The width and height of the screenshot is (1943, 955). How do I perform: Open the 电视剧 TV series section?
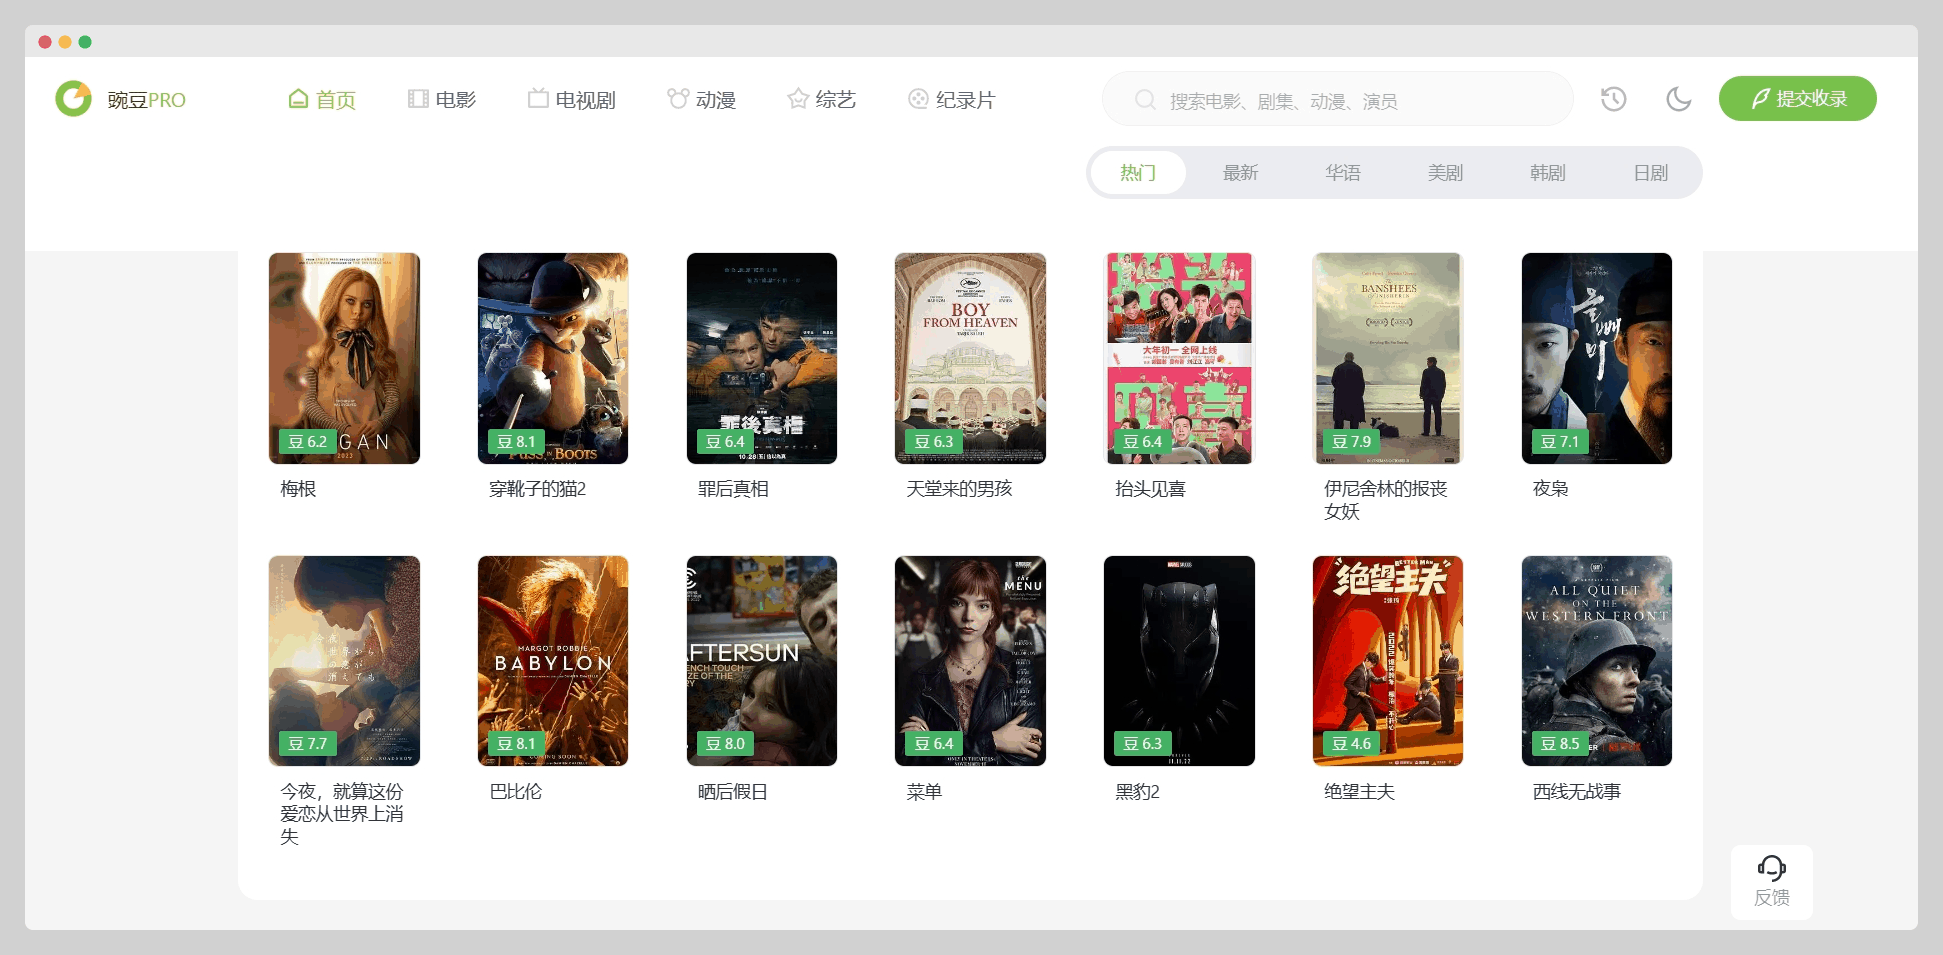[572, 99]
